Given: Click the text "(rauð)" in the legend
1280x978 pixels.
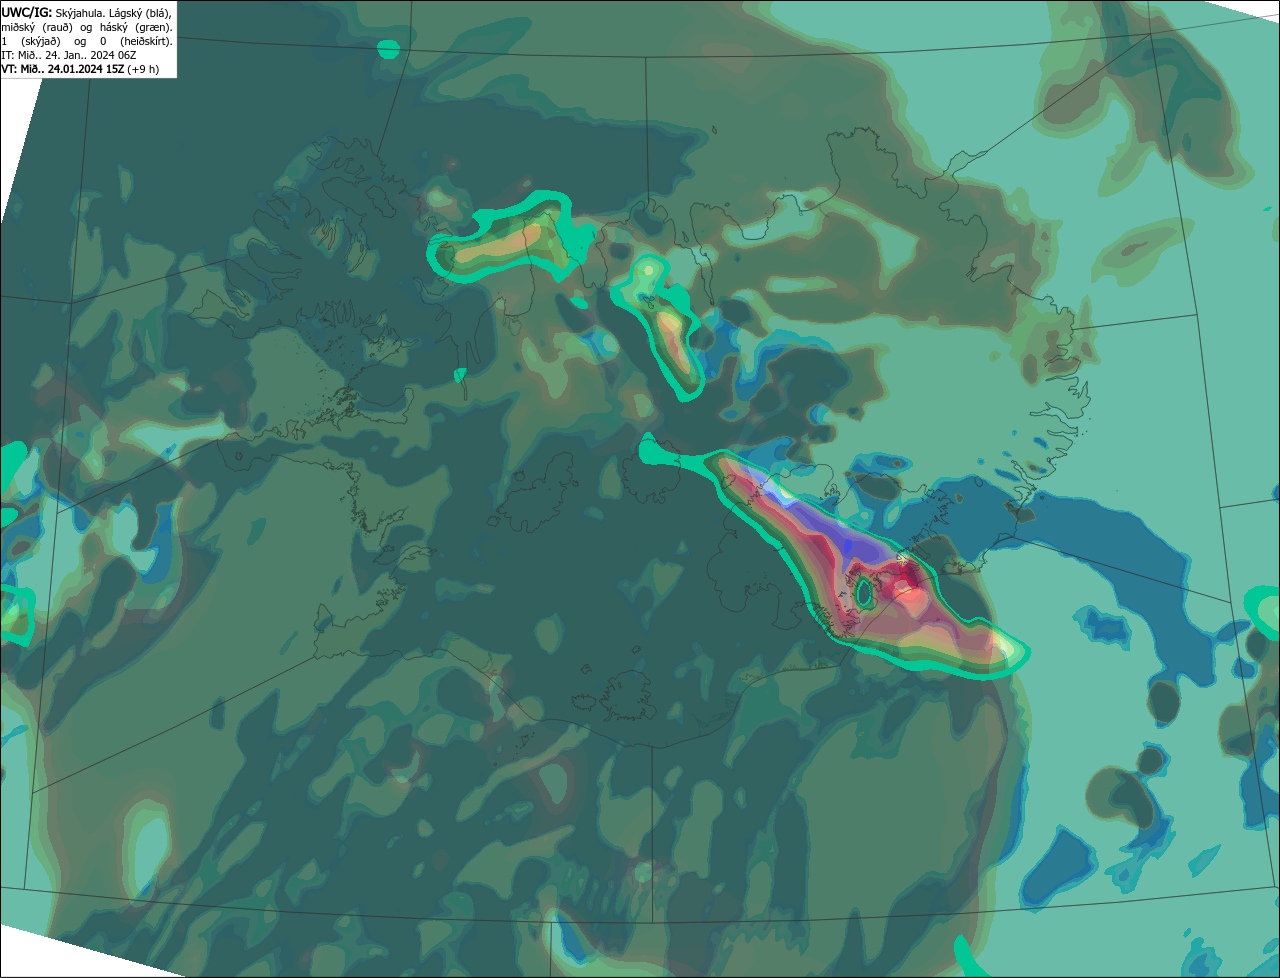Looking at the screenshot, I should click(x=57, y=28).
